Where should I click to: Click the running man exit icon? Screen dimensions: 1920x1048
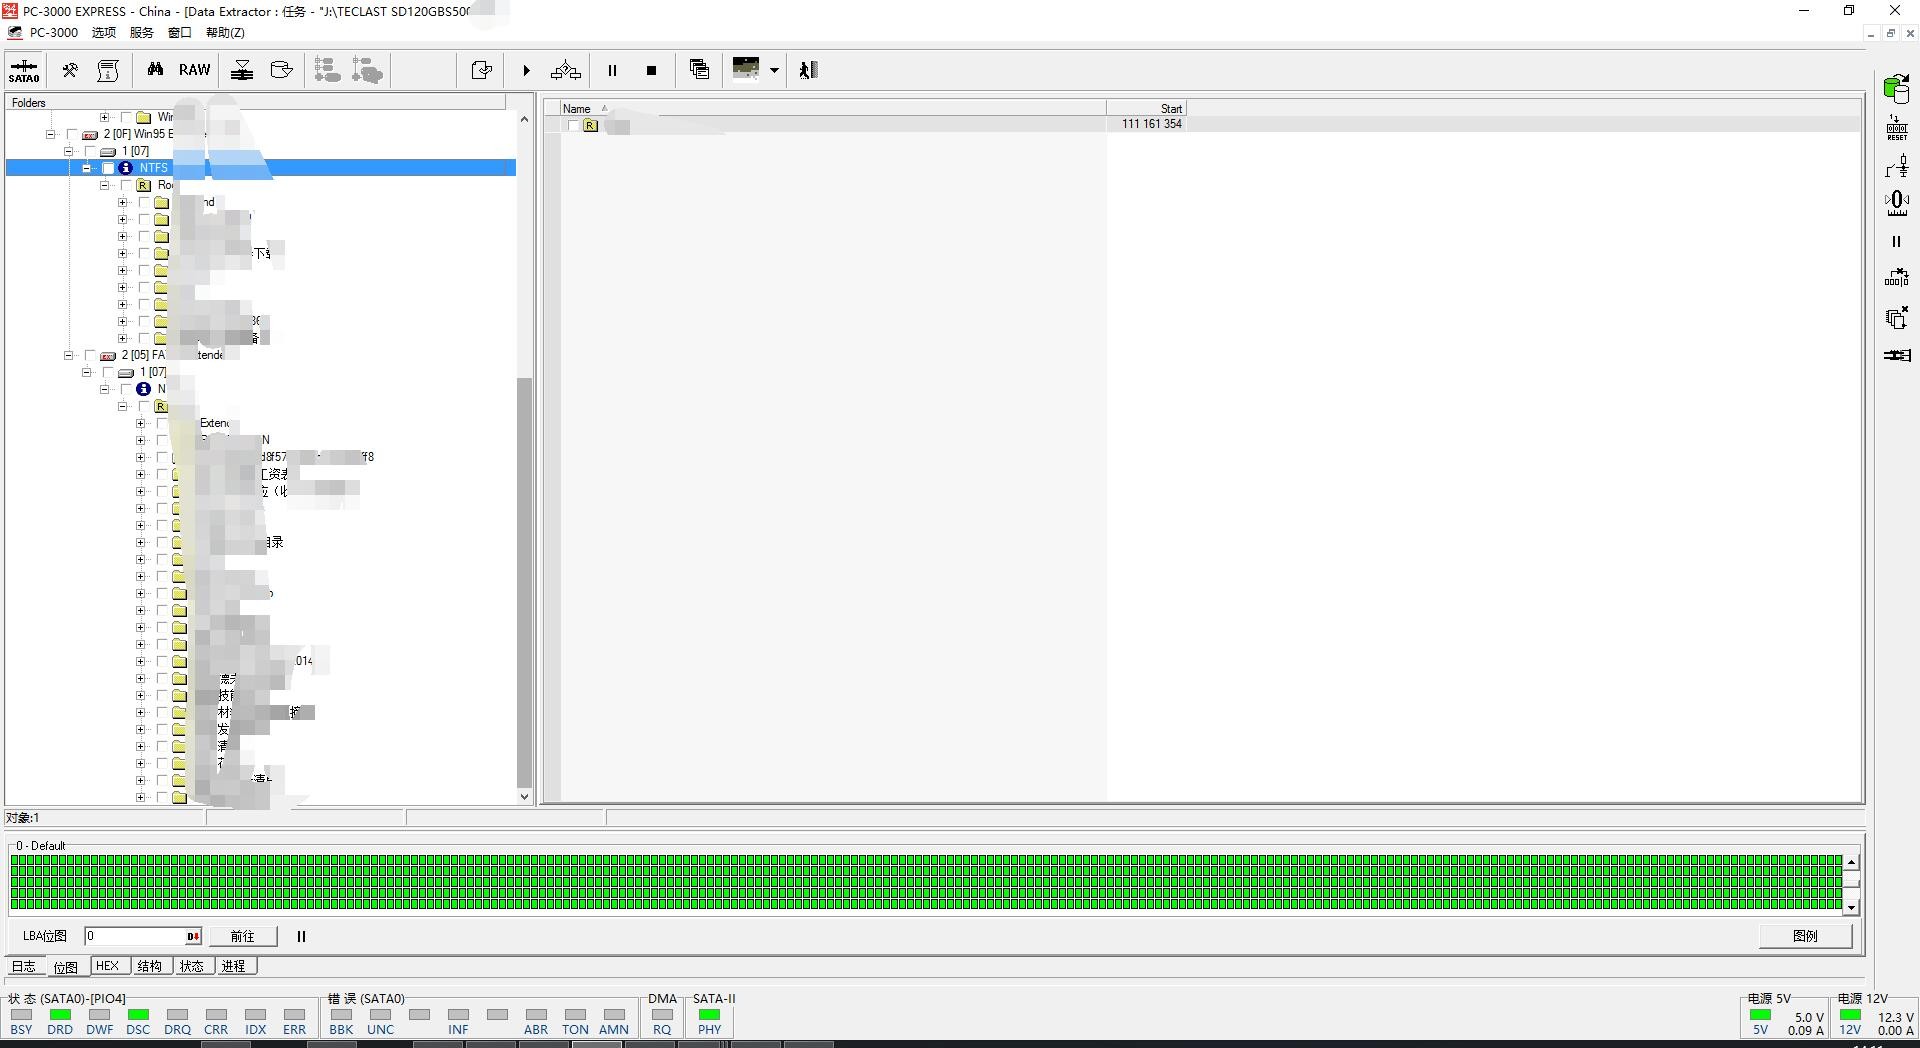(x=808, y=70)
